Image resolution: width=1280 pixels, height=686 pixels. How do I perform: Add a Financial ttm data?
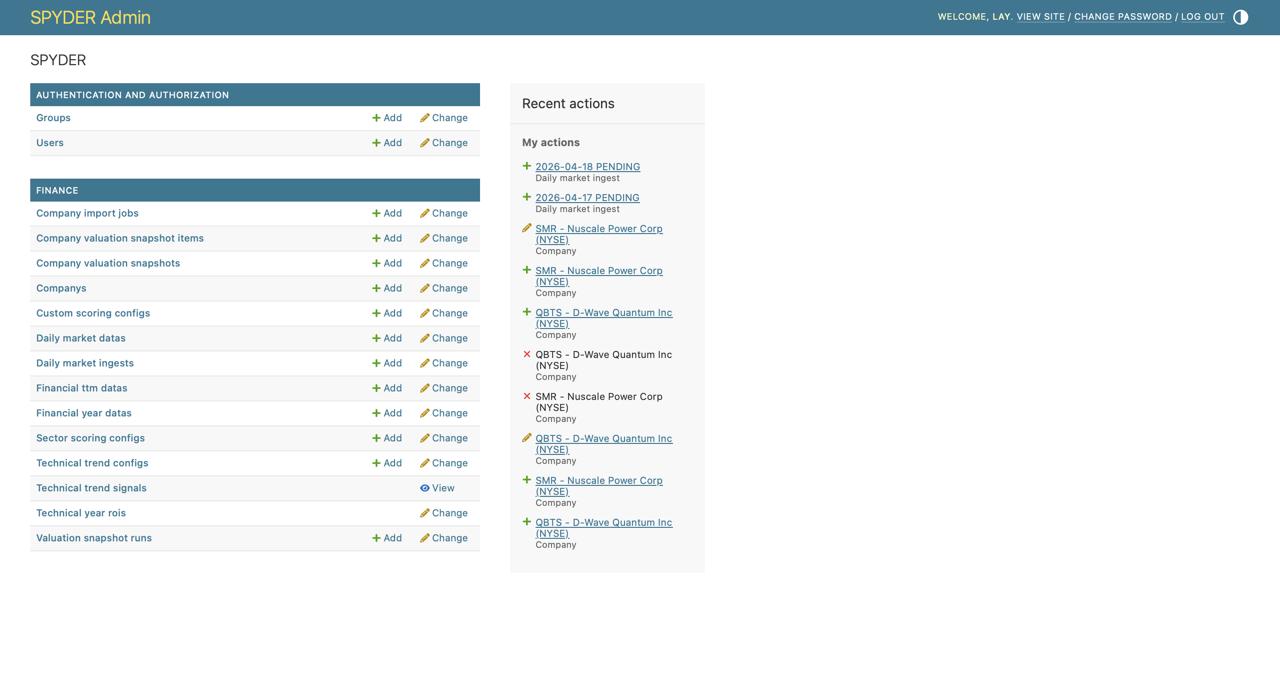[387, 388]
